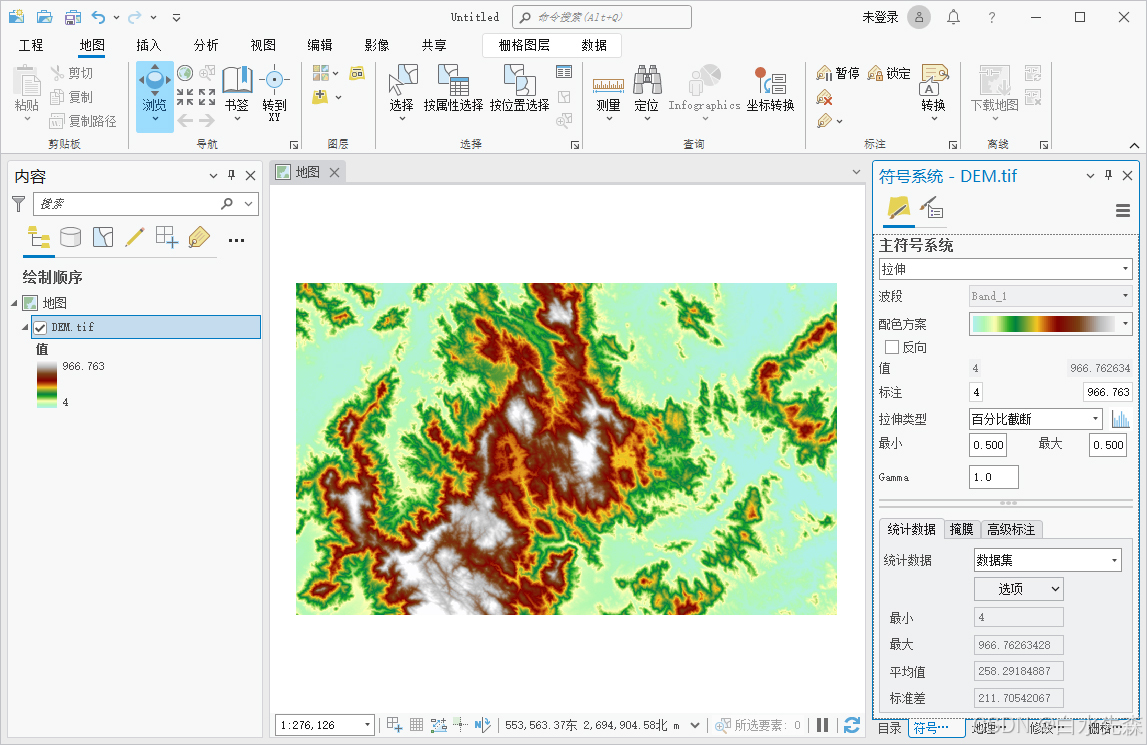
Task: Click the 选项 options button
Action: [1018, 589]
